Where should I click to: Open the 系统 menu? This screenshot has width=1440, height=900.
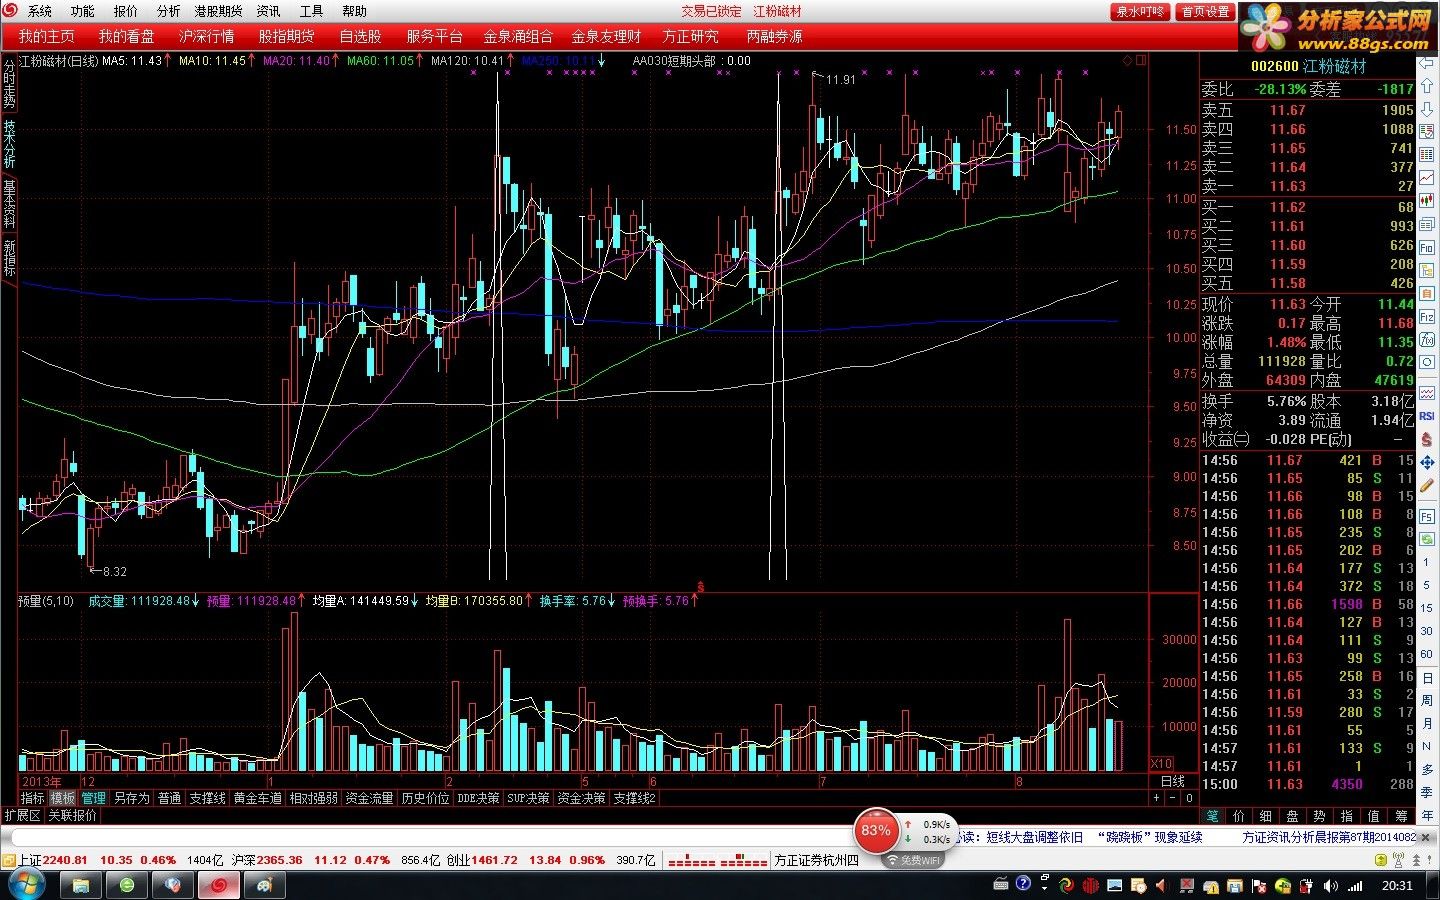[40, 11]
